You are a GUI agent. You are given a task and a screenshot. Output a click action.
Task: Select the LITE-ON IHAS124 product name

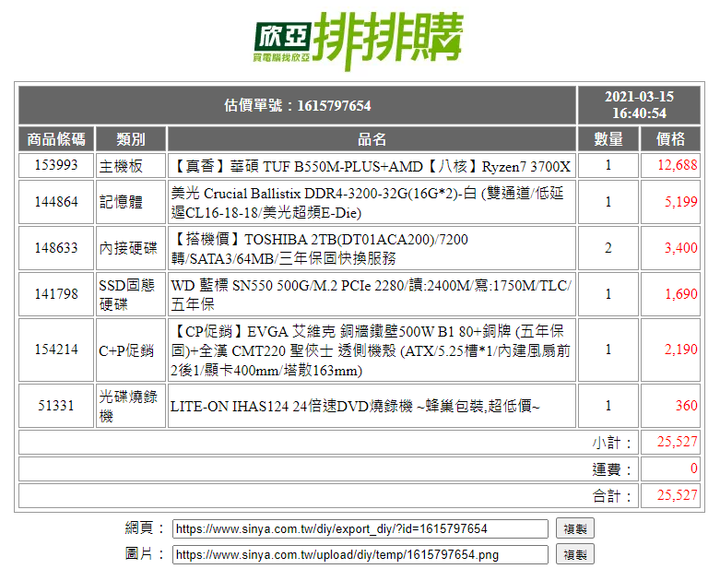click(x=355, y=406)
